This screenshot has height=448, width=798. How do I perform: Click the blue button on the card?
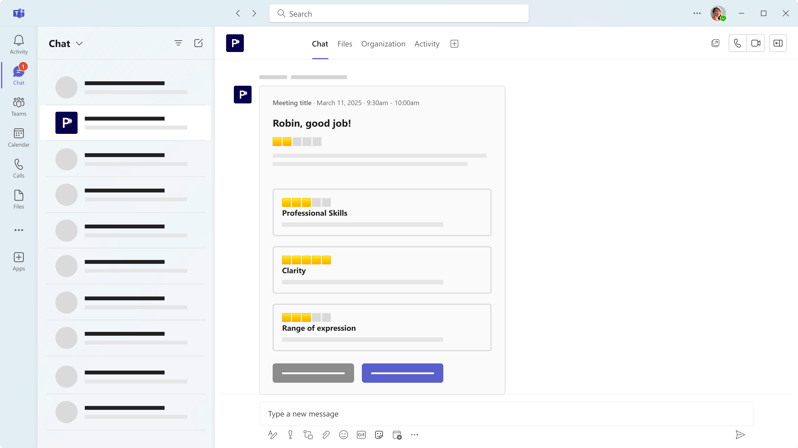(402, 373)
